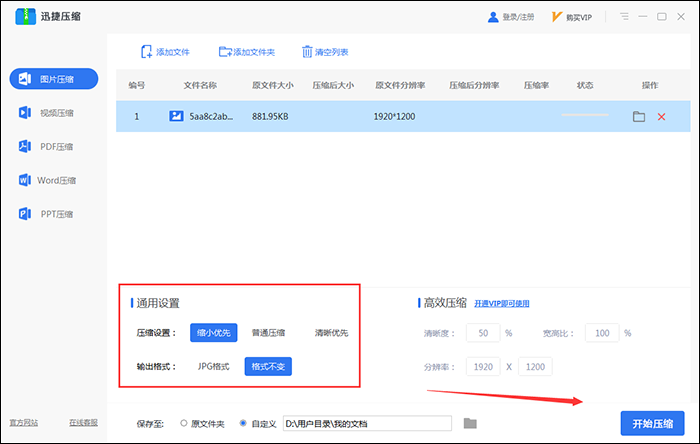Image resolution: width=700 pixels, height=444 pixels.
Task: Select 格式不变 output format
Action: pos(268,366)
